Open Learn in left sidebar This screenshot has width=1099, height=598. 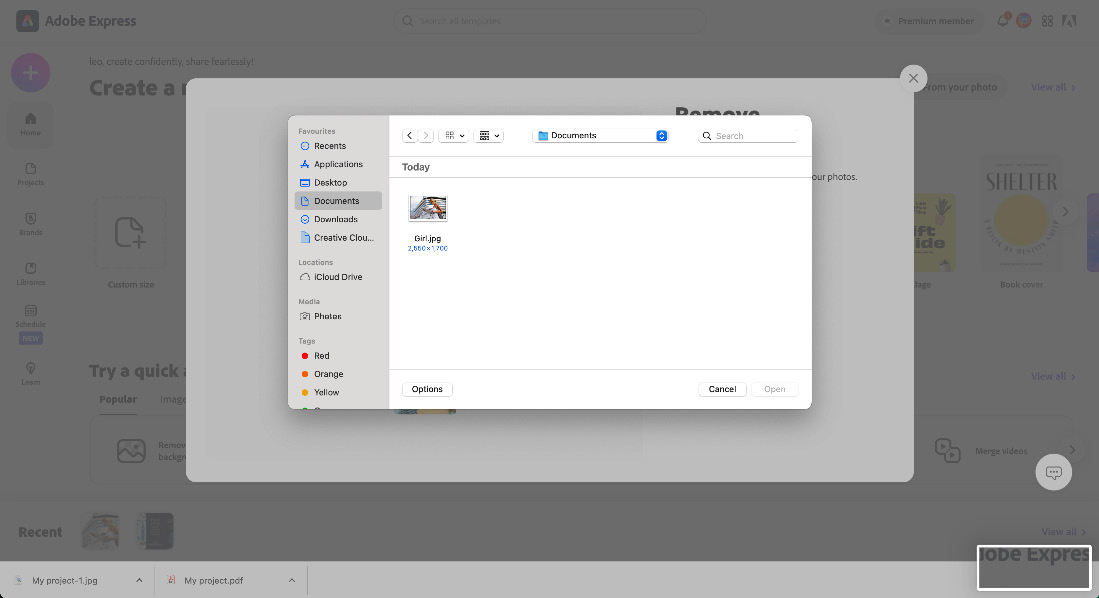(30, 374)
